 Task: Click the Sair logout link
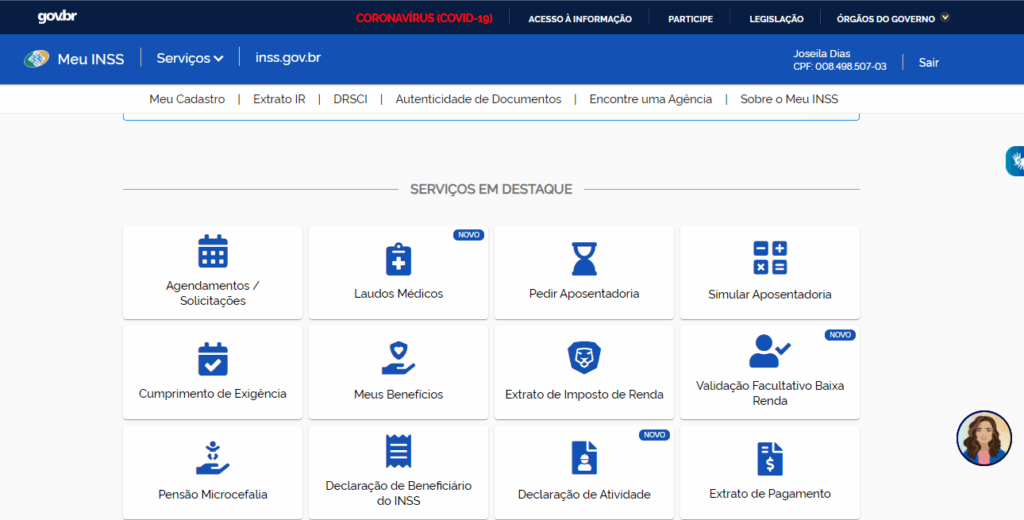click(928, 62)
